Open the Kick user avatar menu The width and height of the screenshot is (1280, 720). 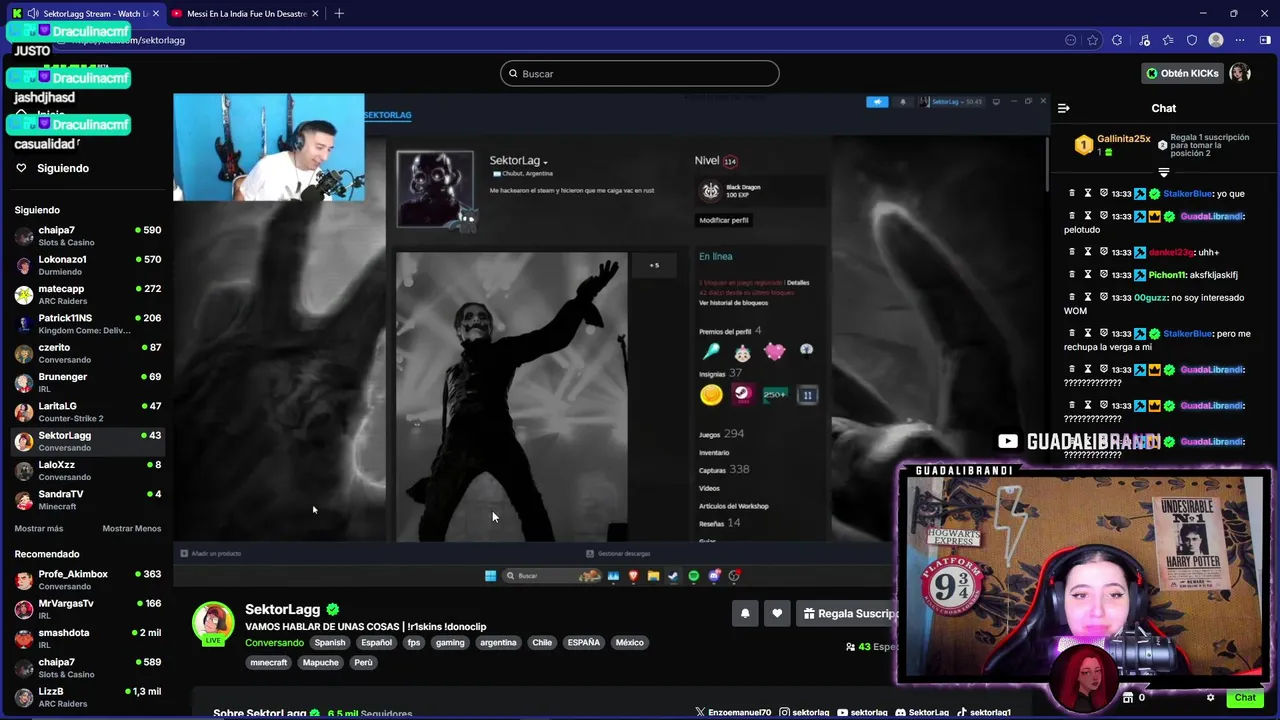[1240, 73]
